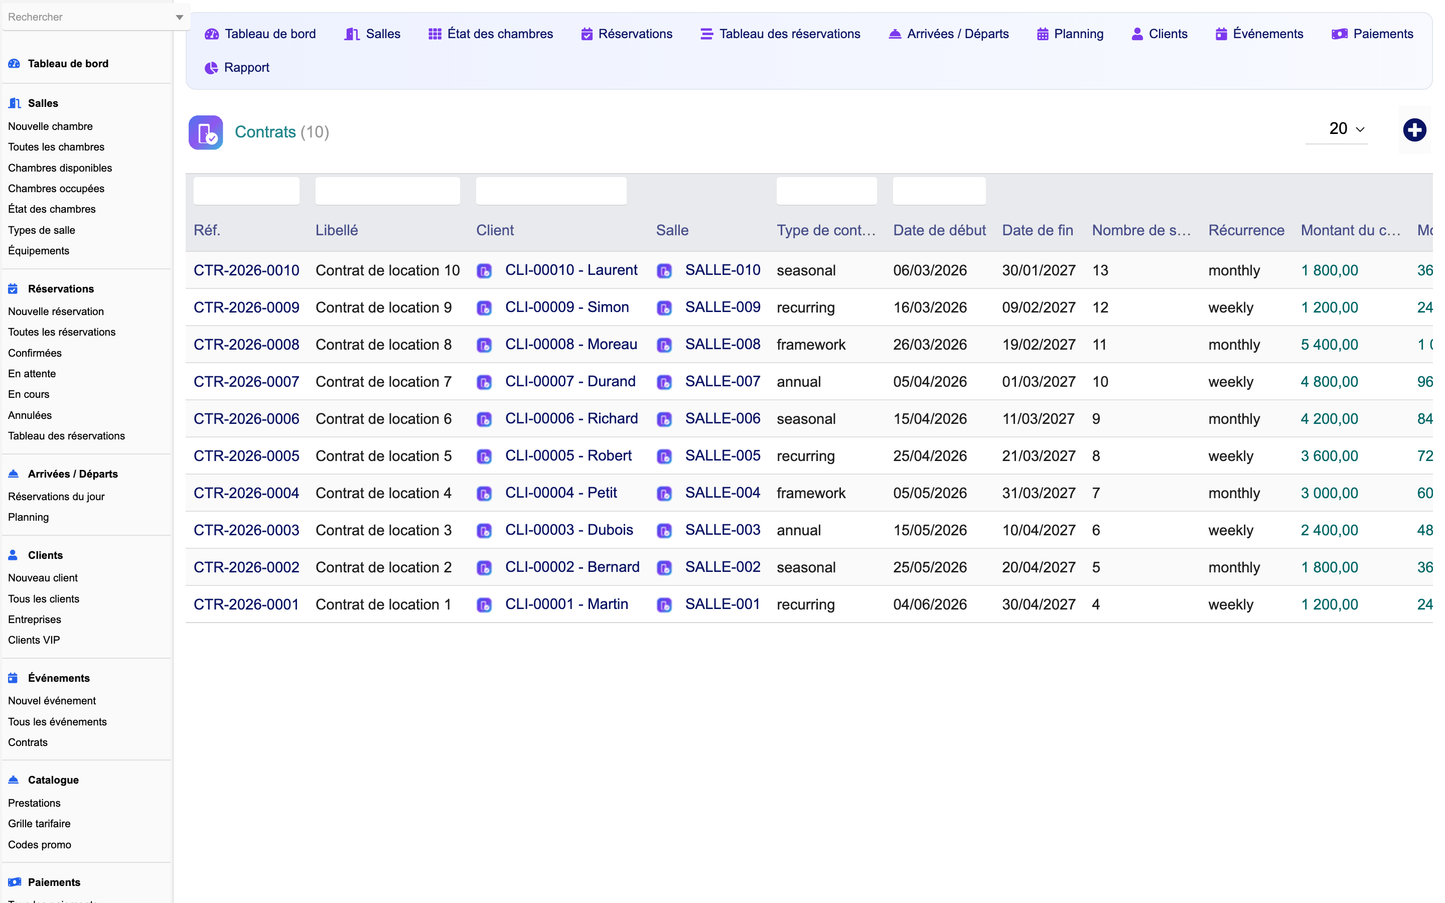Open Nouvelle chambre in sidebar
1445x903 pixels.
click(x=50, y=126)
